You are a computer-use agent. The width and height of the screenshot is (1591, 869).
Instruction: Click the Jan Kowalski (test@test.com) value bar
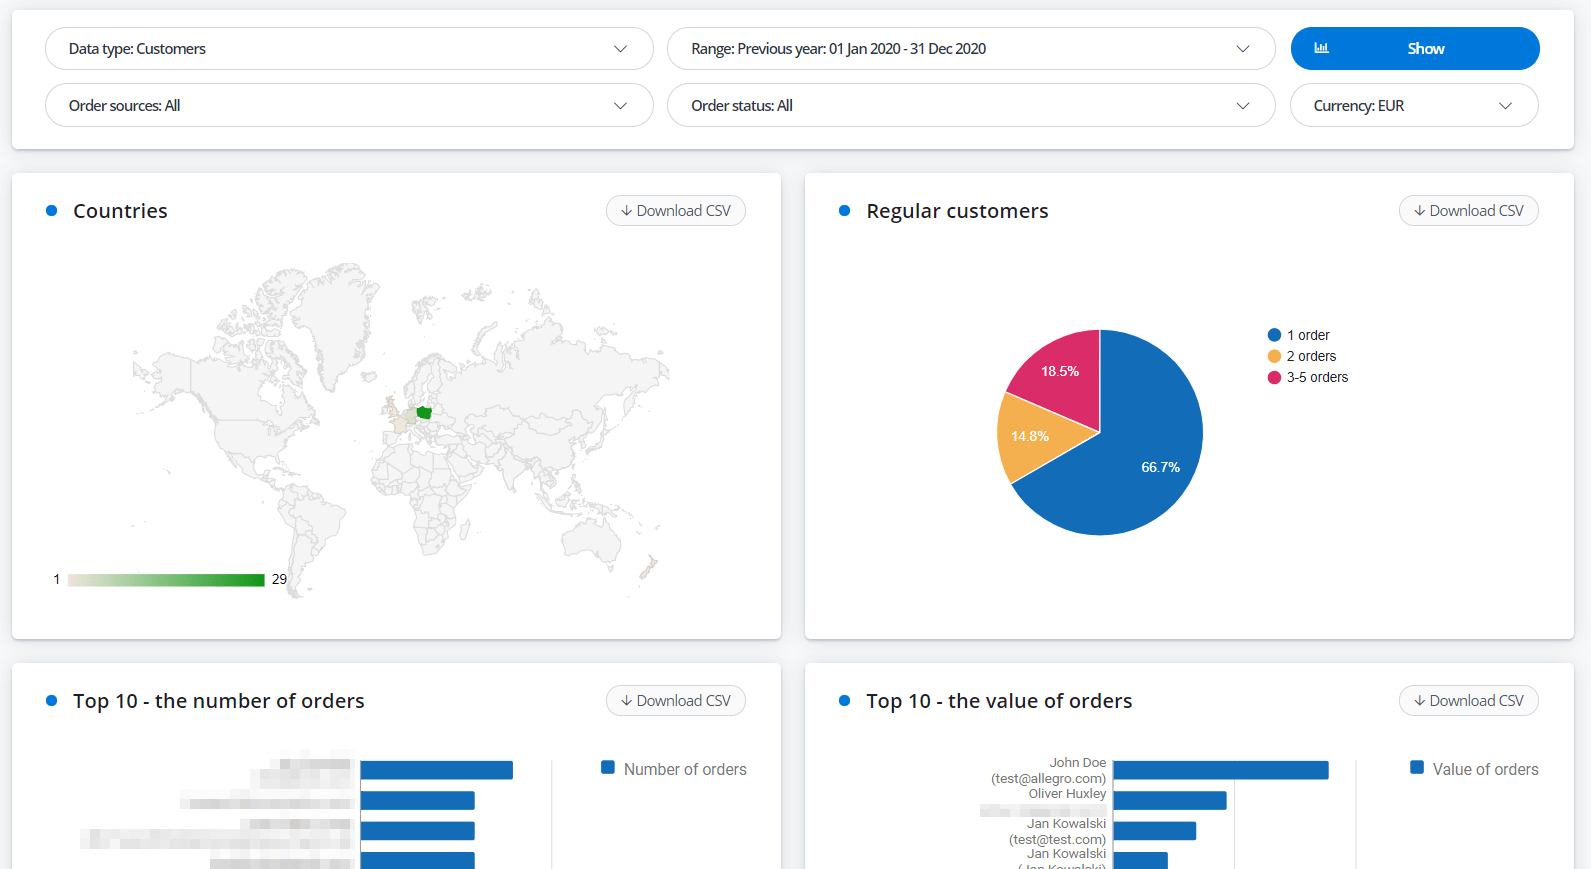[1155, 831]
